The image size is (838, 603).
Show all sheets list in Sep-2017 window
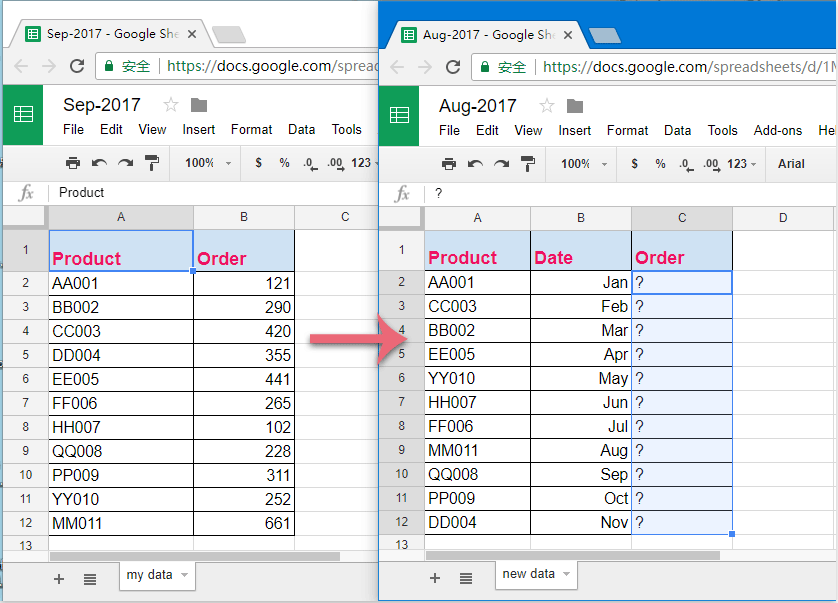click(90, 578)
